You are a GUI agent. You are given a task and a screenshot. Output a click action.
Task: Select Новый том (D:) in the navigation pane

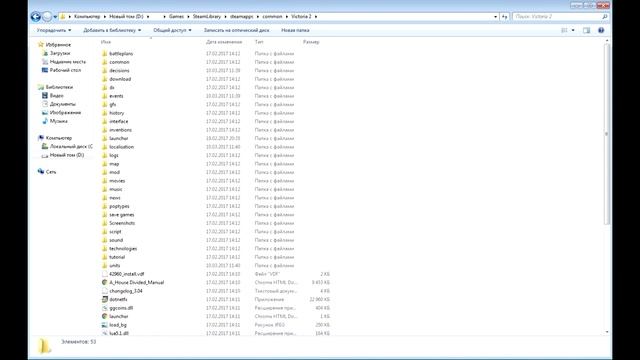tap(67, 155)
